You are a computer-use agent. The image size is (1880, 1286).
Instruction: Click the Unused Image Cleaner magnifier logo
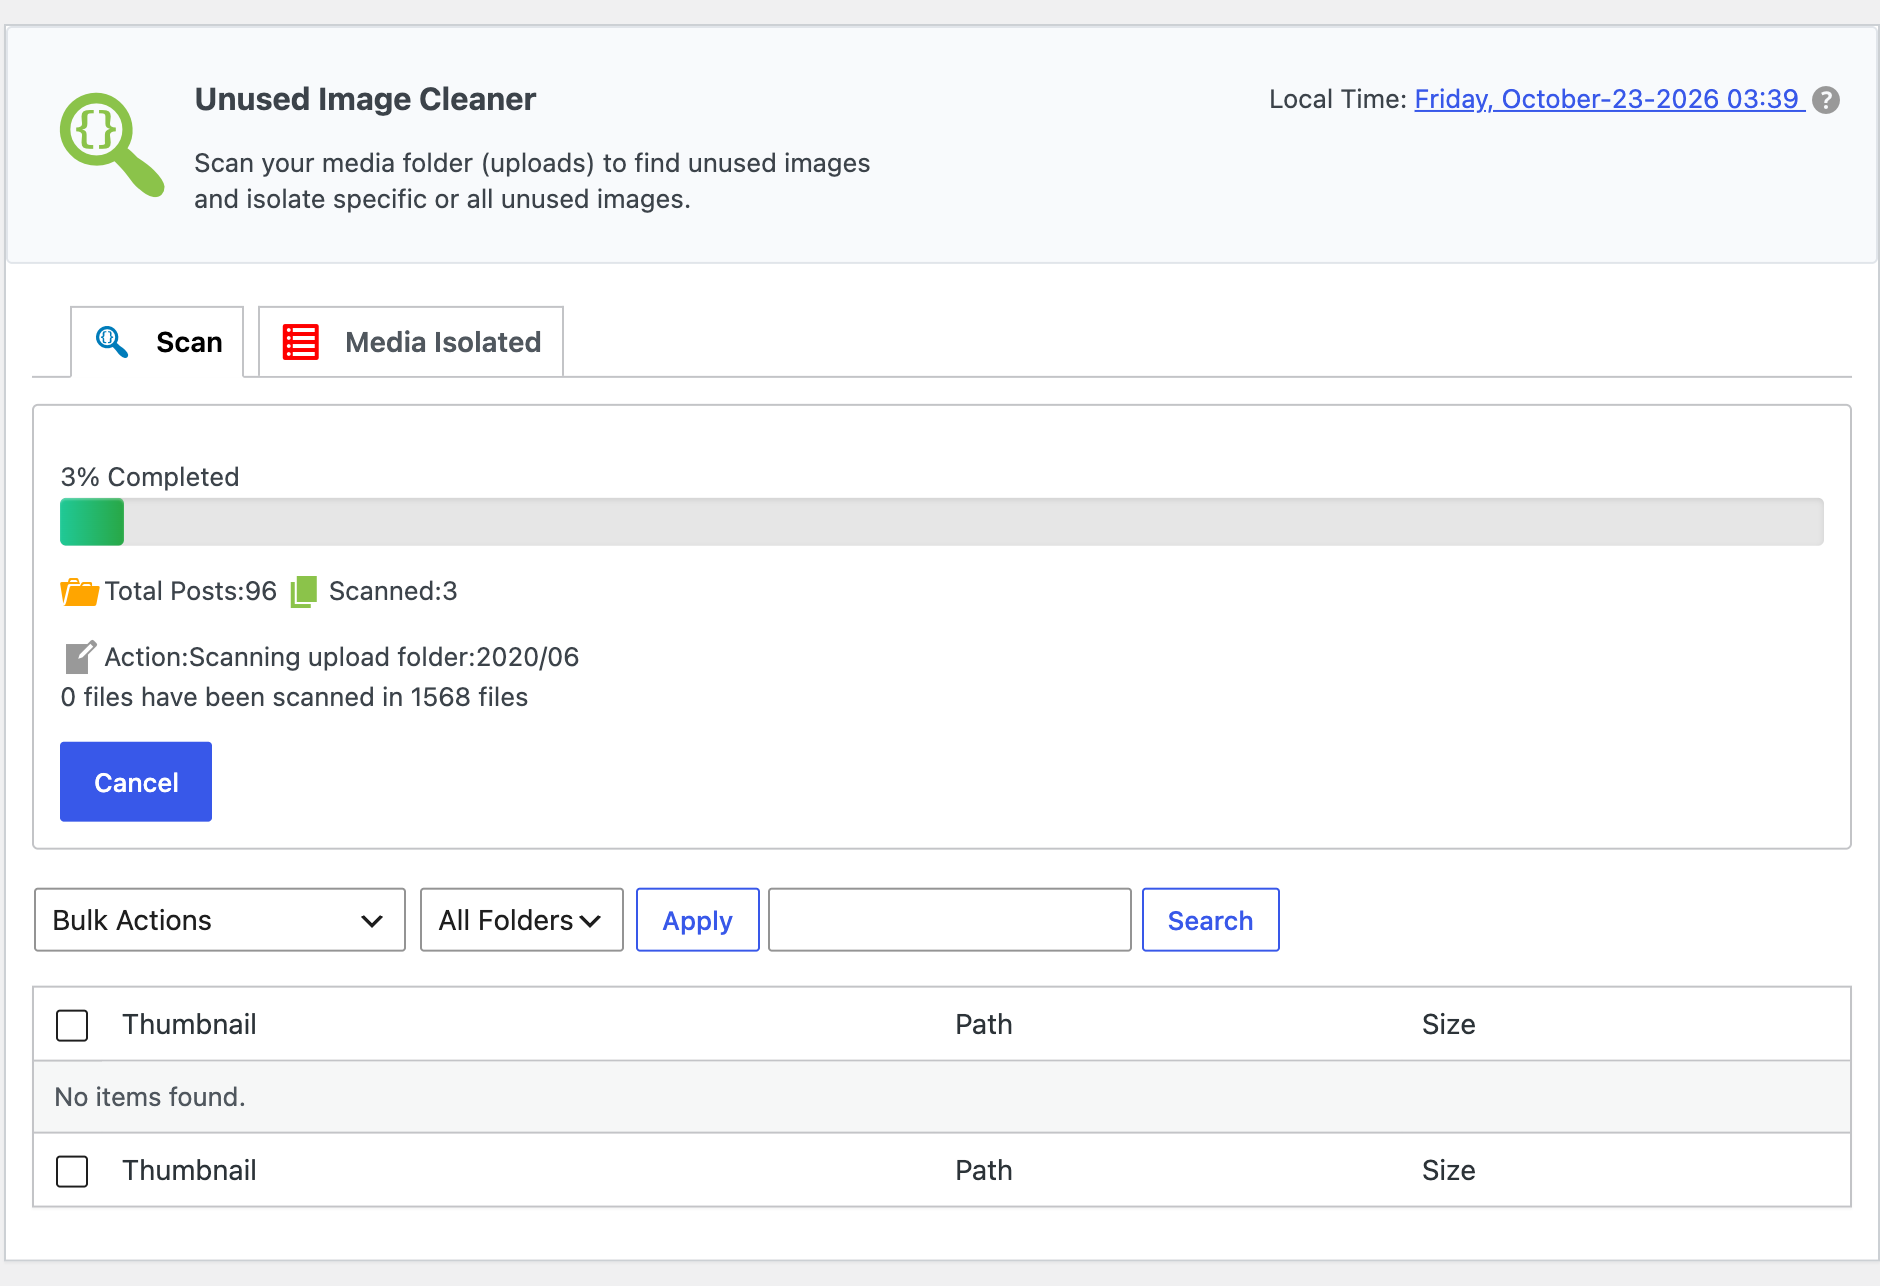coord(111,145)
